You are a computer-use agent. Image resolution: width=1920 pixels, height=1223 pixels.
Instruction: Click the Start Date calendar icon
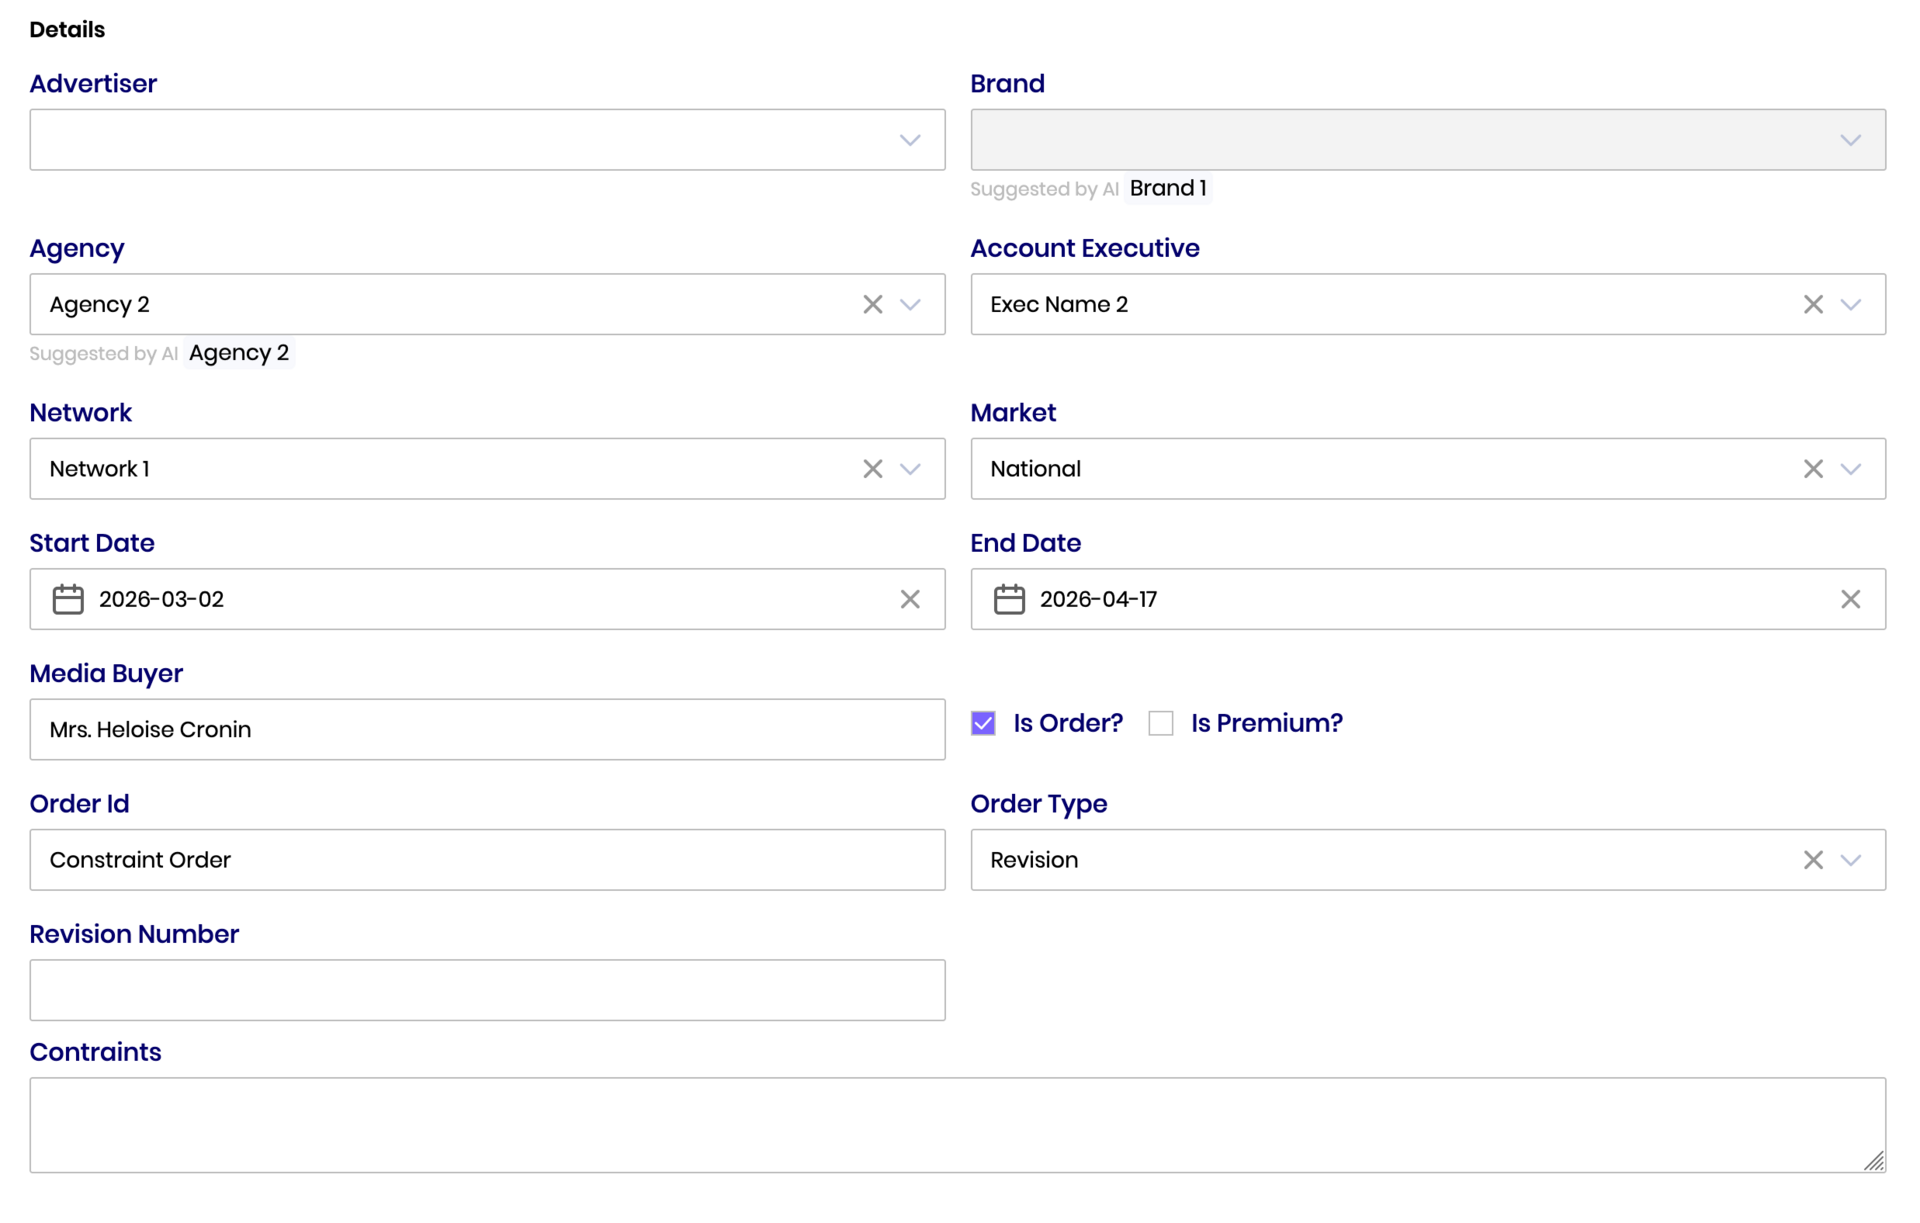point(68,599)
